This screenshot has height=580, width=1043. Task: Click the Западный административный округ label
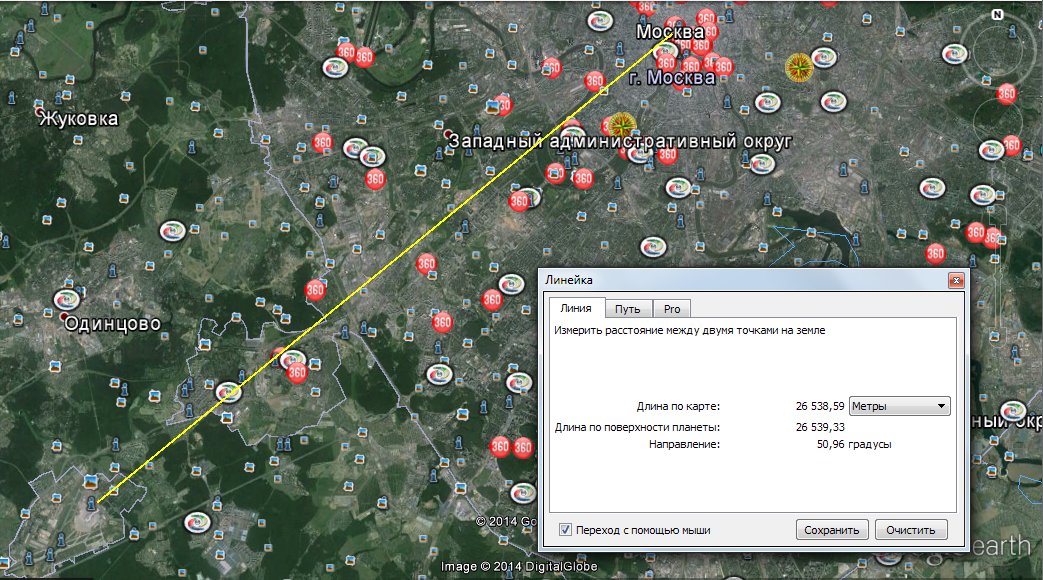pyautogui.click(x=620, y=141)
